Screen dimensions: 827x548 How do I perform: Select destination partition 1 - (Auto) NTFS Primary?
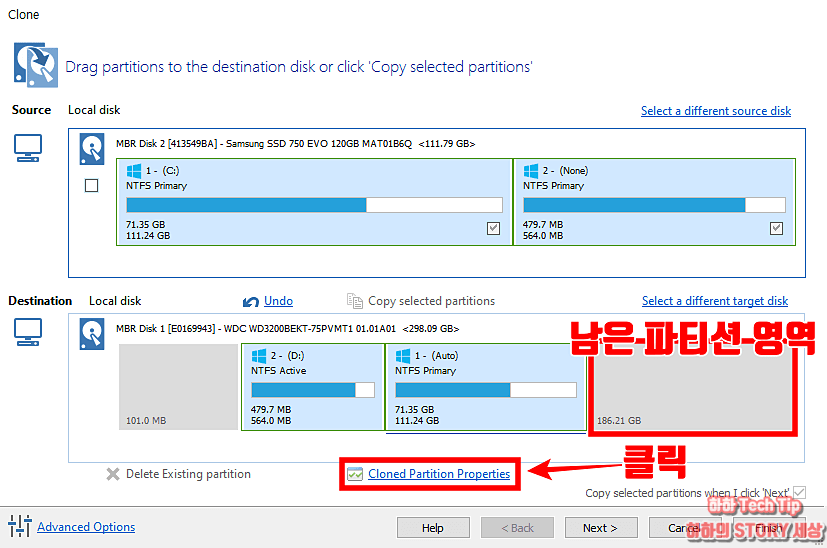pyautogui.click(x=486, y=387)
